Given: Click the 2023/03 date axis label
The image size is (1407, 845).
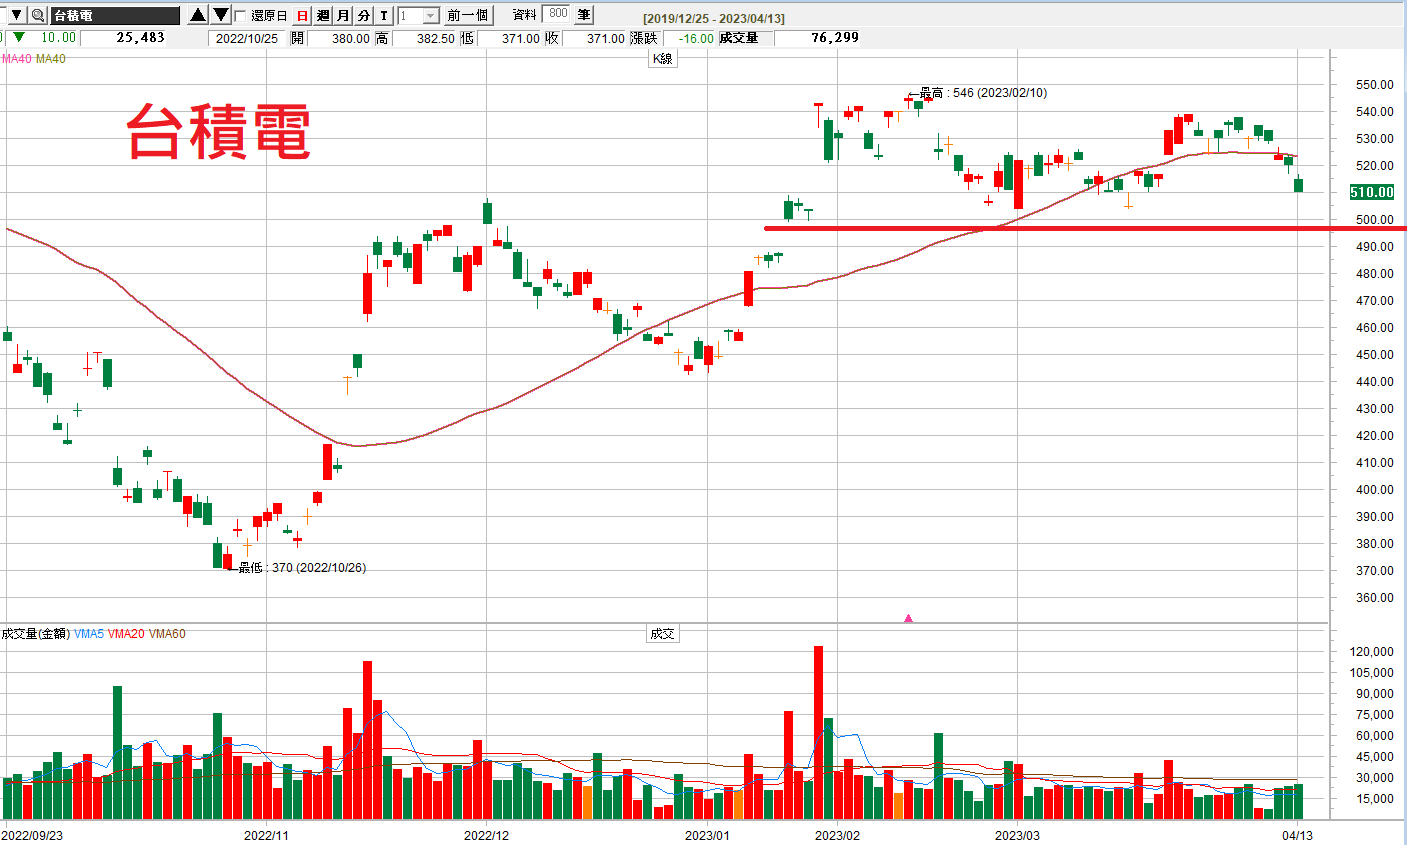Looking at the screenshot, I should point(1017,836).
